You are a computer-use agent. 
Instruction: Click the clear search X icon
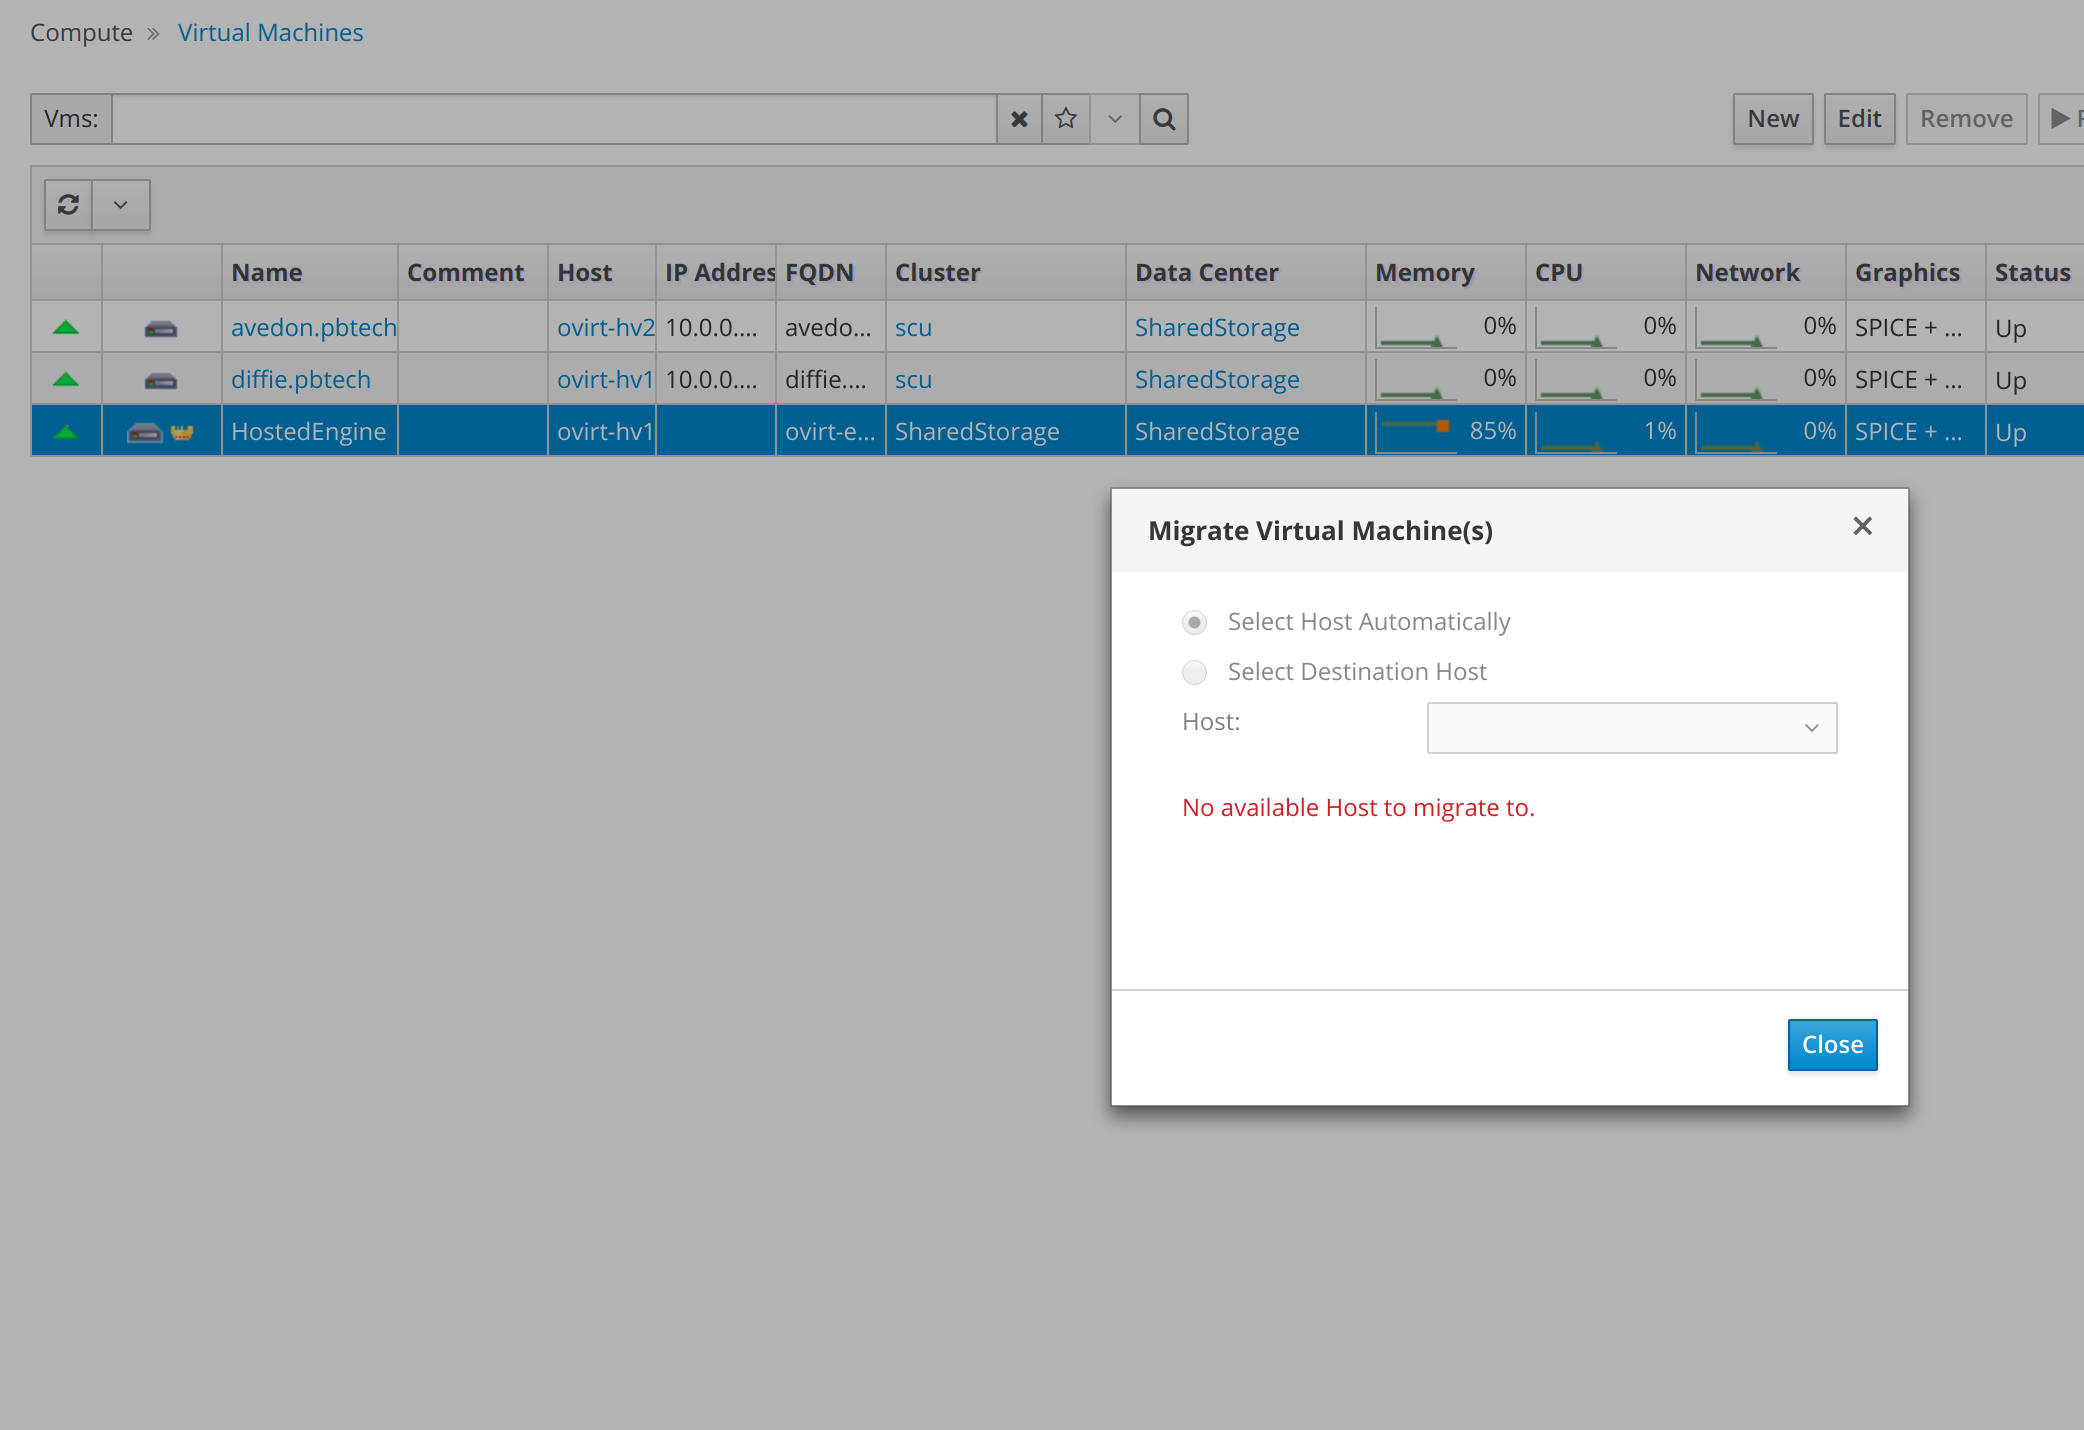[1019, 119]
